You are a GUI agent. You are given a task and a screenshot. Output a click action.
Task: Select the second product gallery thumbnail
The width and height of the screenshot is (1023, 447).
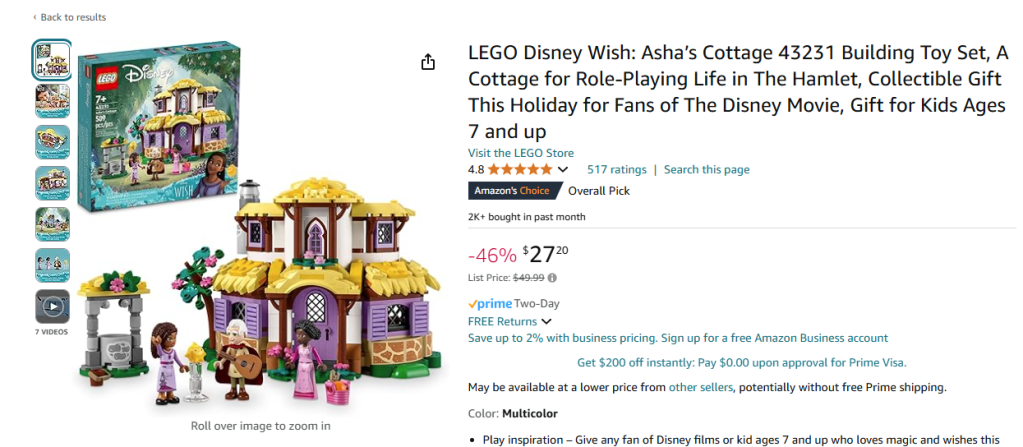click(x=52, y=101)
